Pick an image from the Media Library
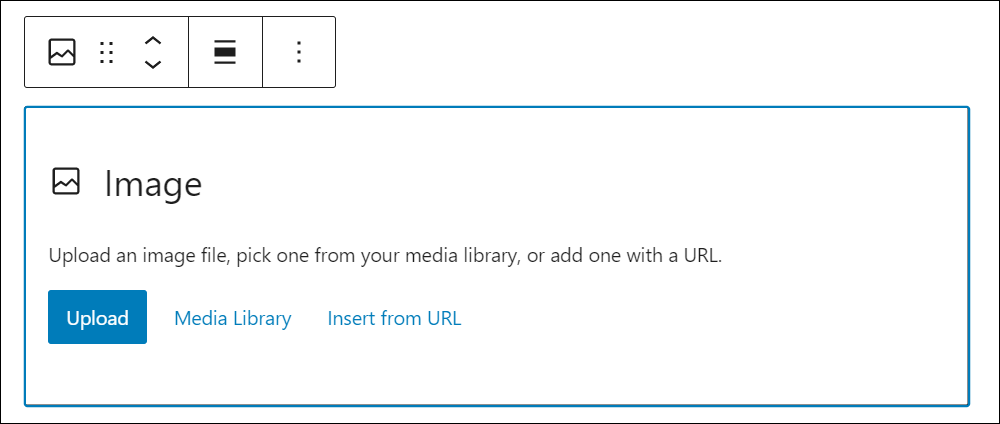Viewport: 1000px width, 424px height. point(233,318)
